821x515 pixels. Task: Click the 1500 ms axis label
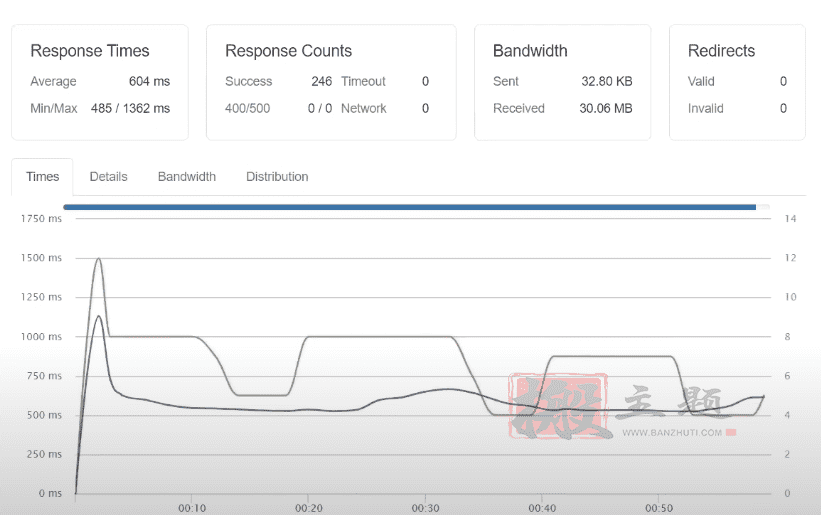41,258
